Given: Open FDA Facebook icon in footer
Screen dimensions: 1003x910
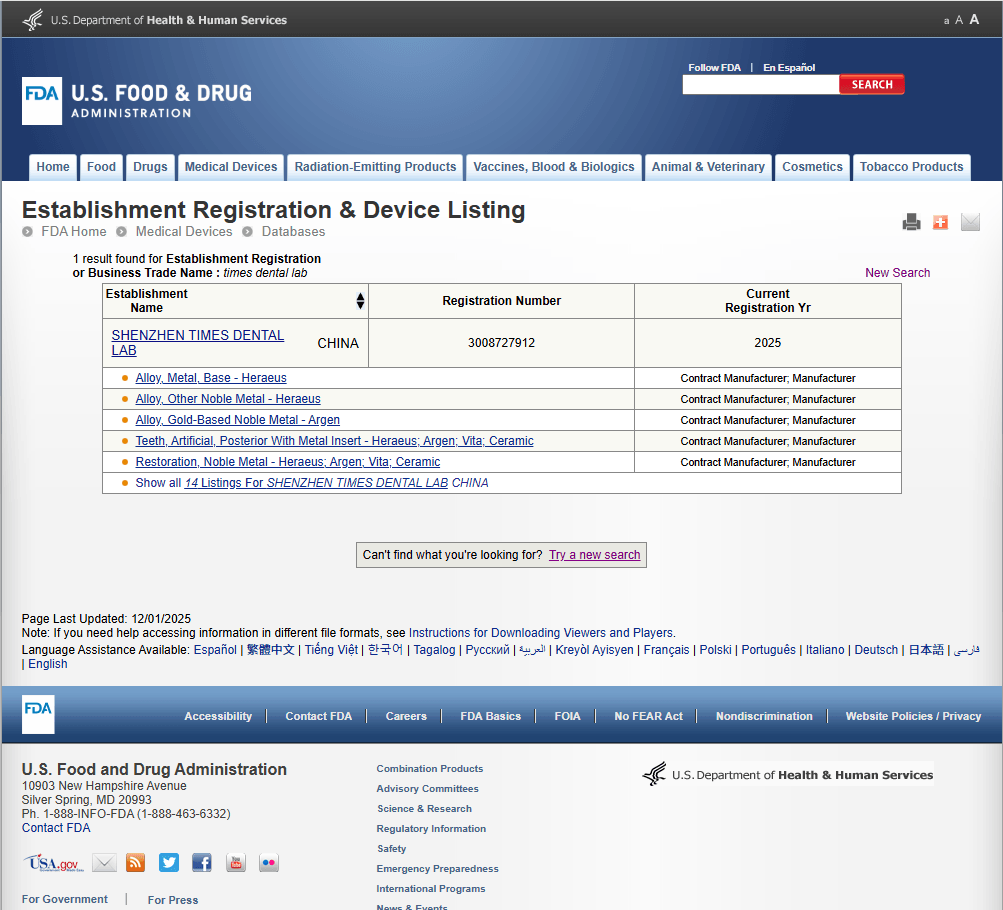Looking at the screenshot, I should (x=202, y=863).
